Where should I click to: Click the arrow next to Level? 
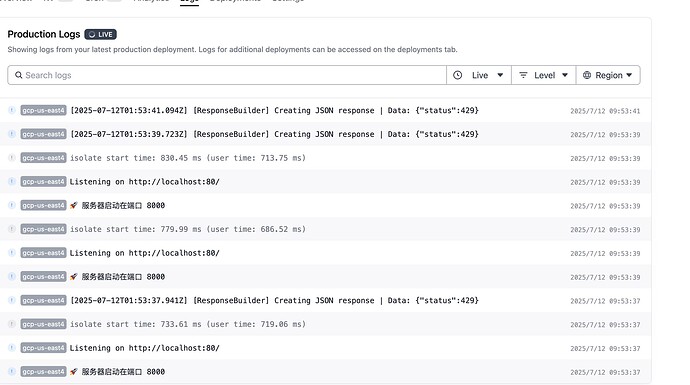[565, 75]
